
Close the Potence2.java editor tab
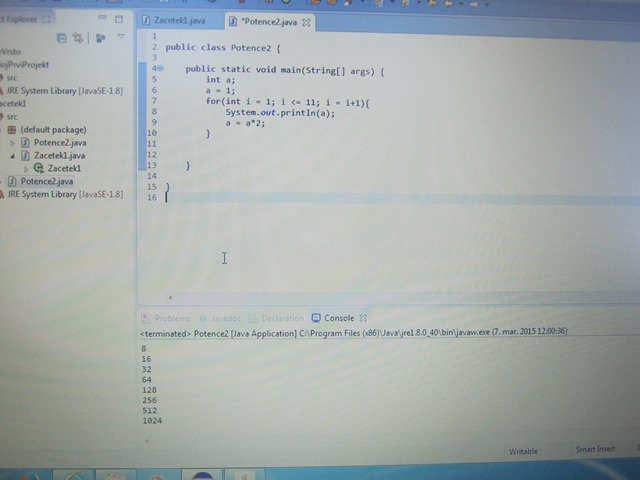(x=306, y=21)
